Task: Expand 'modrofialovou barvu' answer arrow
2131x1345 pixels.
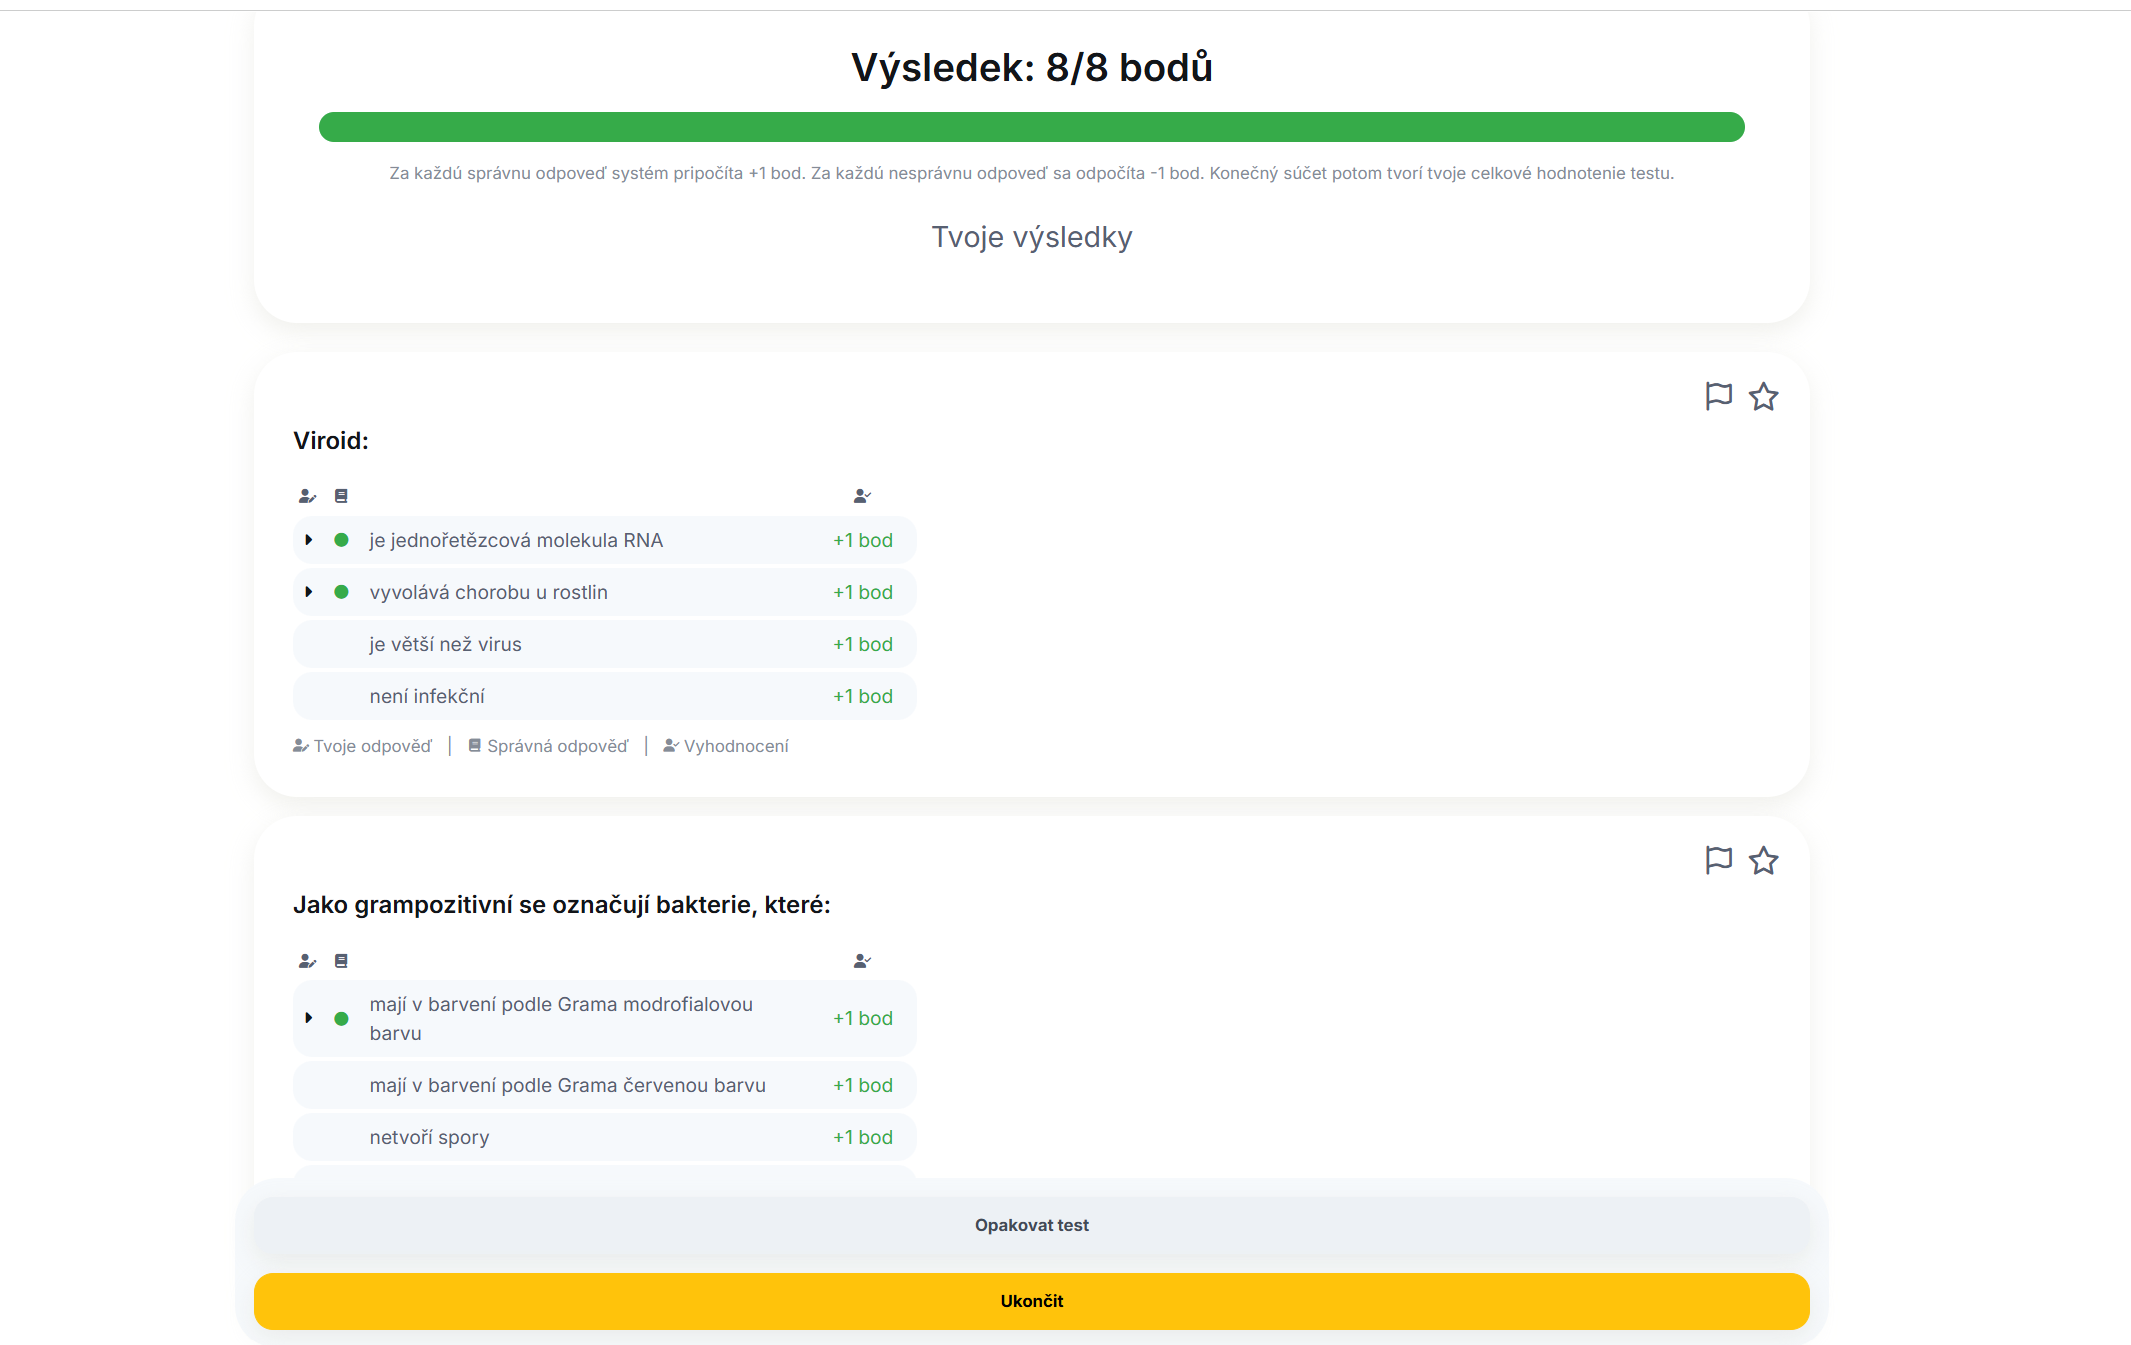Action: (309, 1018)
